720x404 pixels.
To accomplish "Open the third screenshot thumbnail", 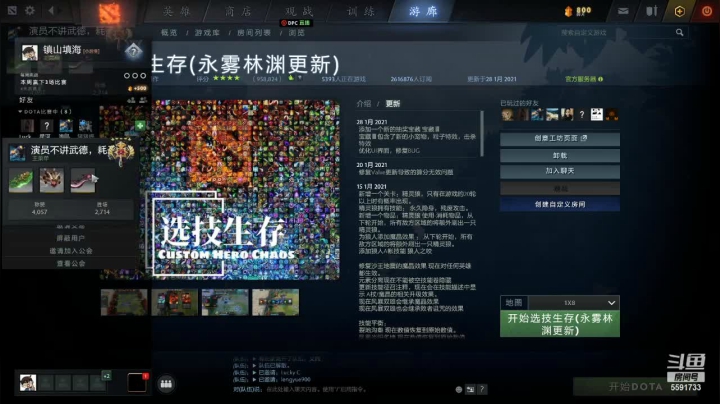I will [x=225, y=303].
